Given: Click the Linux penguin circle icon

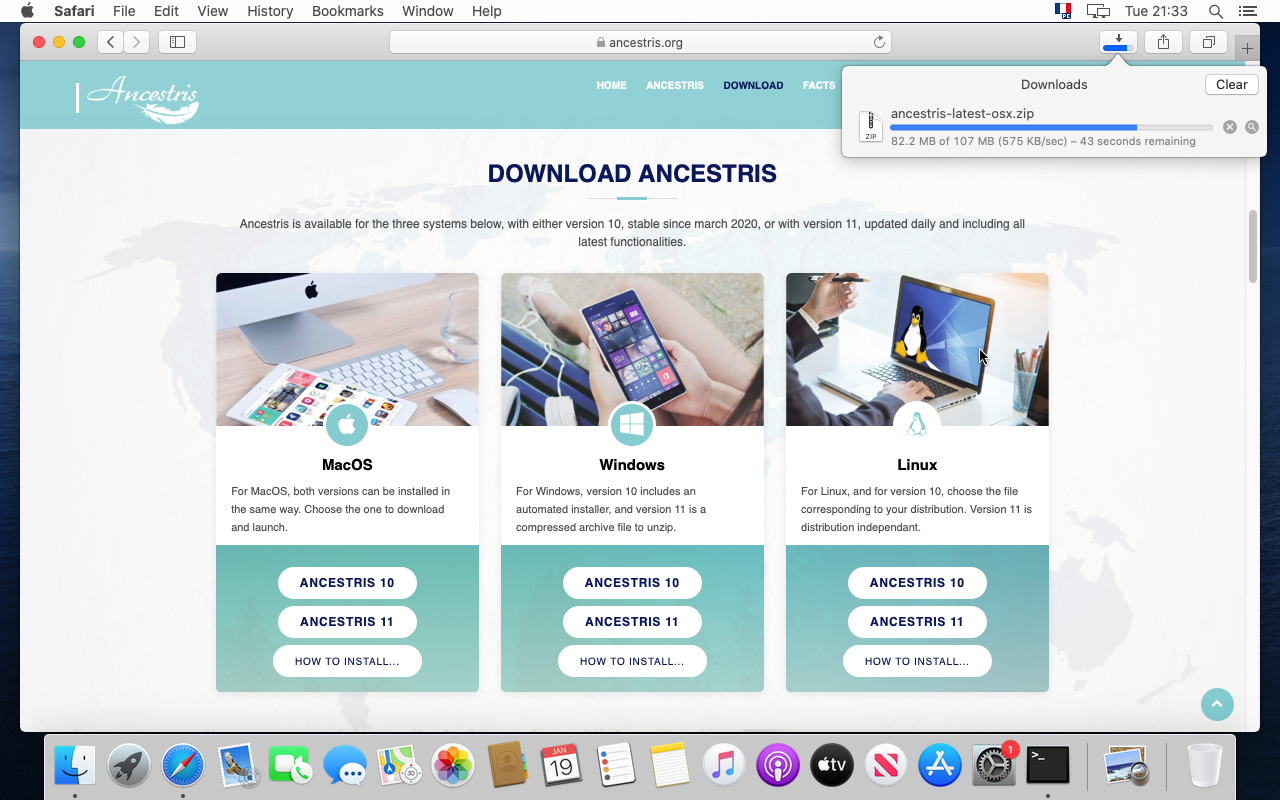Looking at the screenshot, I should (x=917, y=425).
